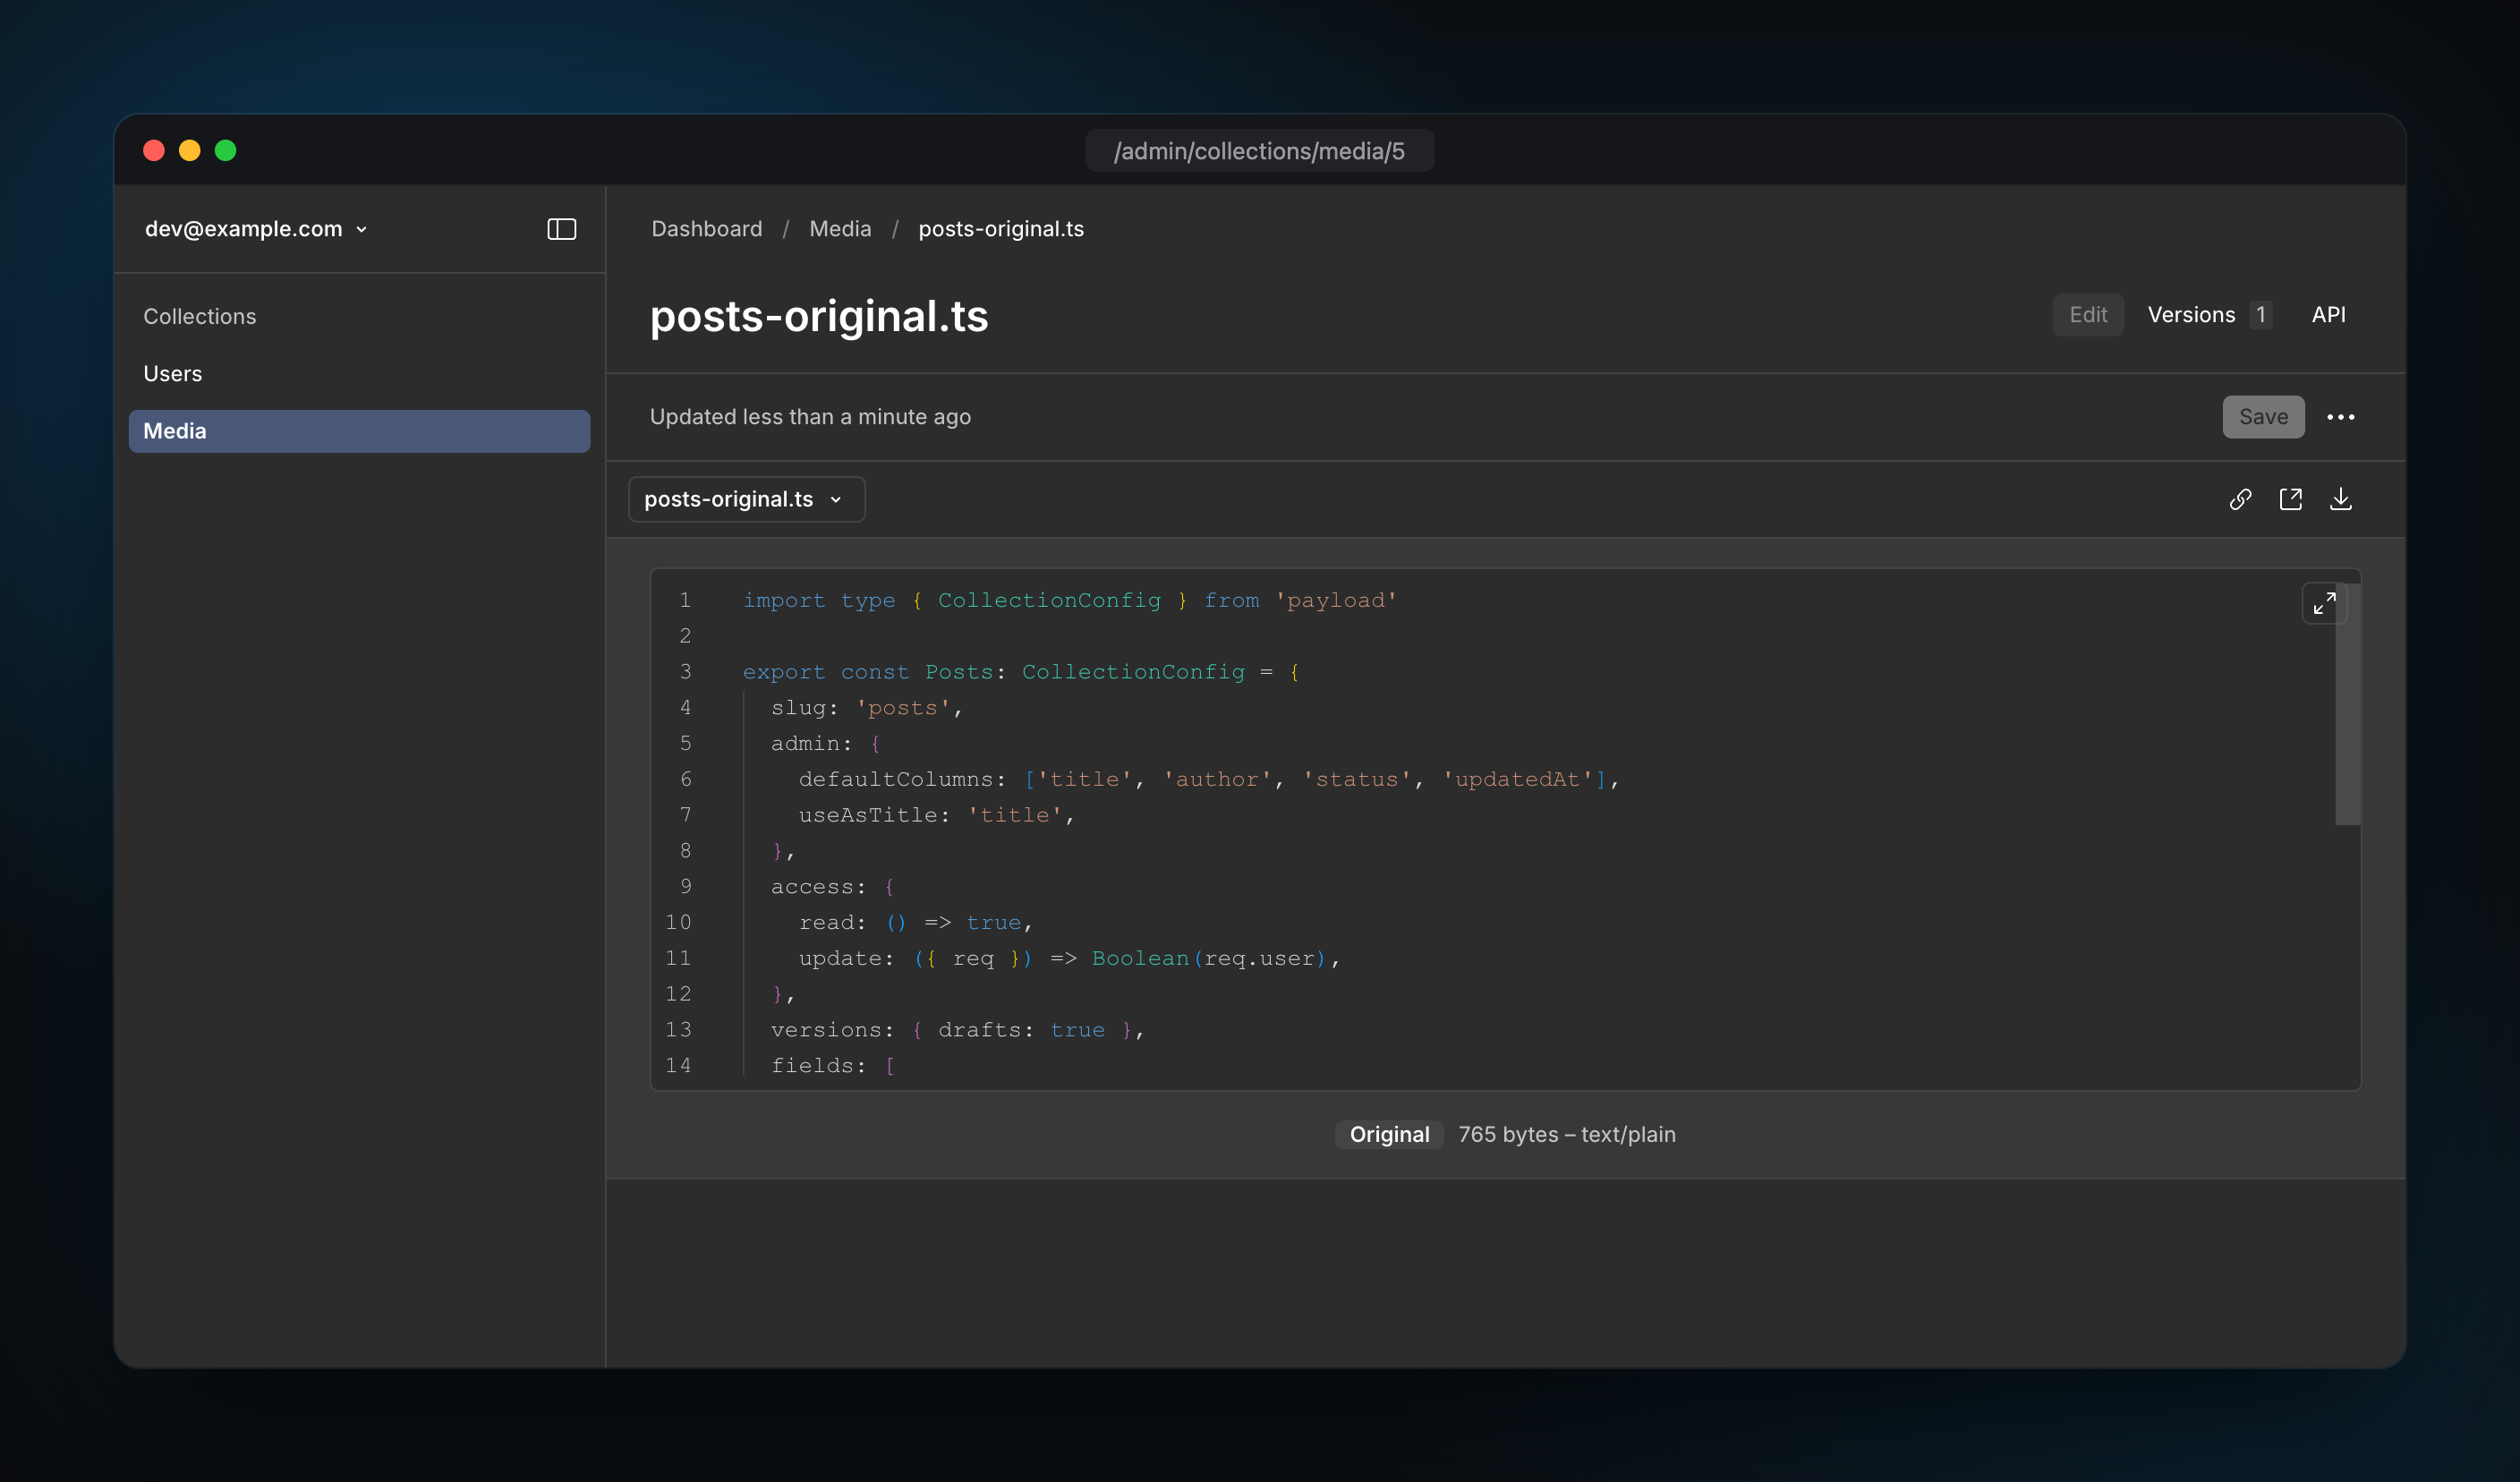Open Collections in the sidebar
The height and width of the screenshot is (1482, 2520).
pyautogui.click(x=200, y=316)
